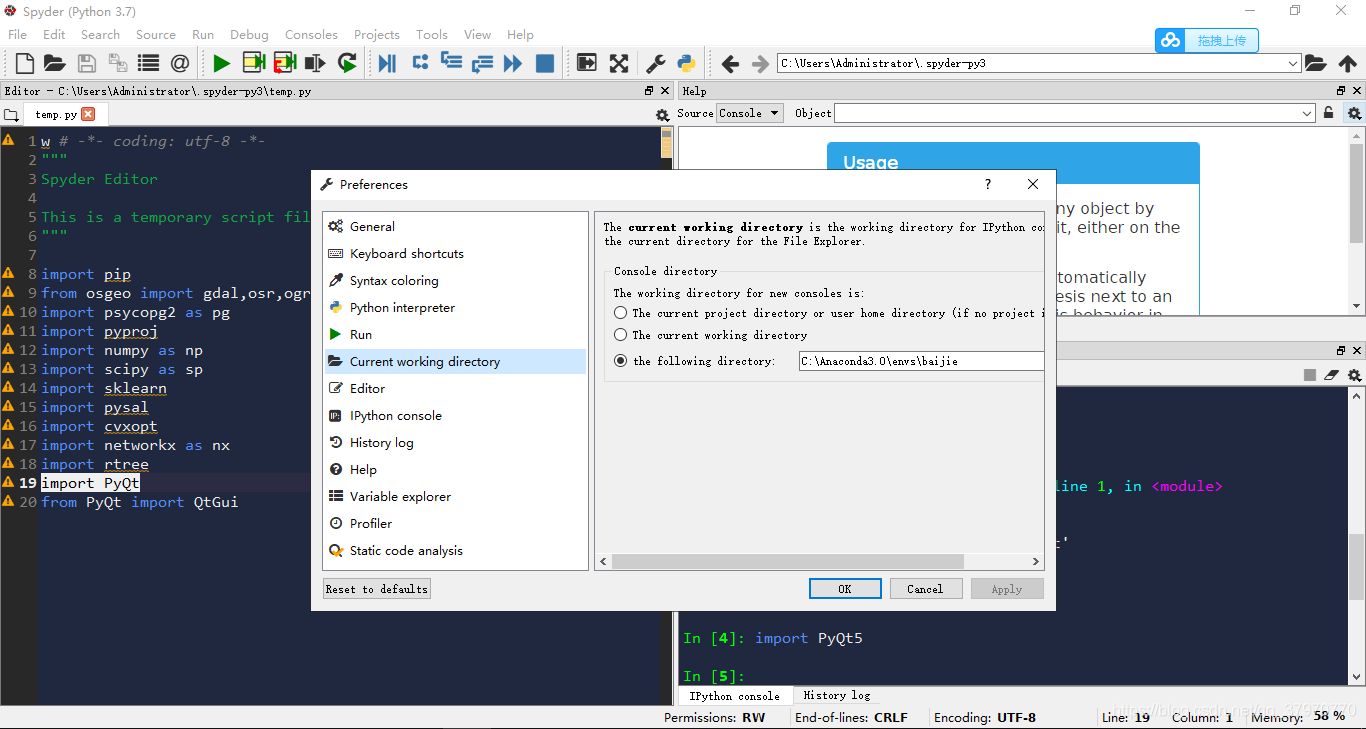Start debugging with Debug file icon
The height and width of the screenshot is (729, 1366).
(x=387, y=63)
